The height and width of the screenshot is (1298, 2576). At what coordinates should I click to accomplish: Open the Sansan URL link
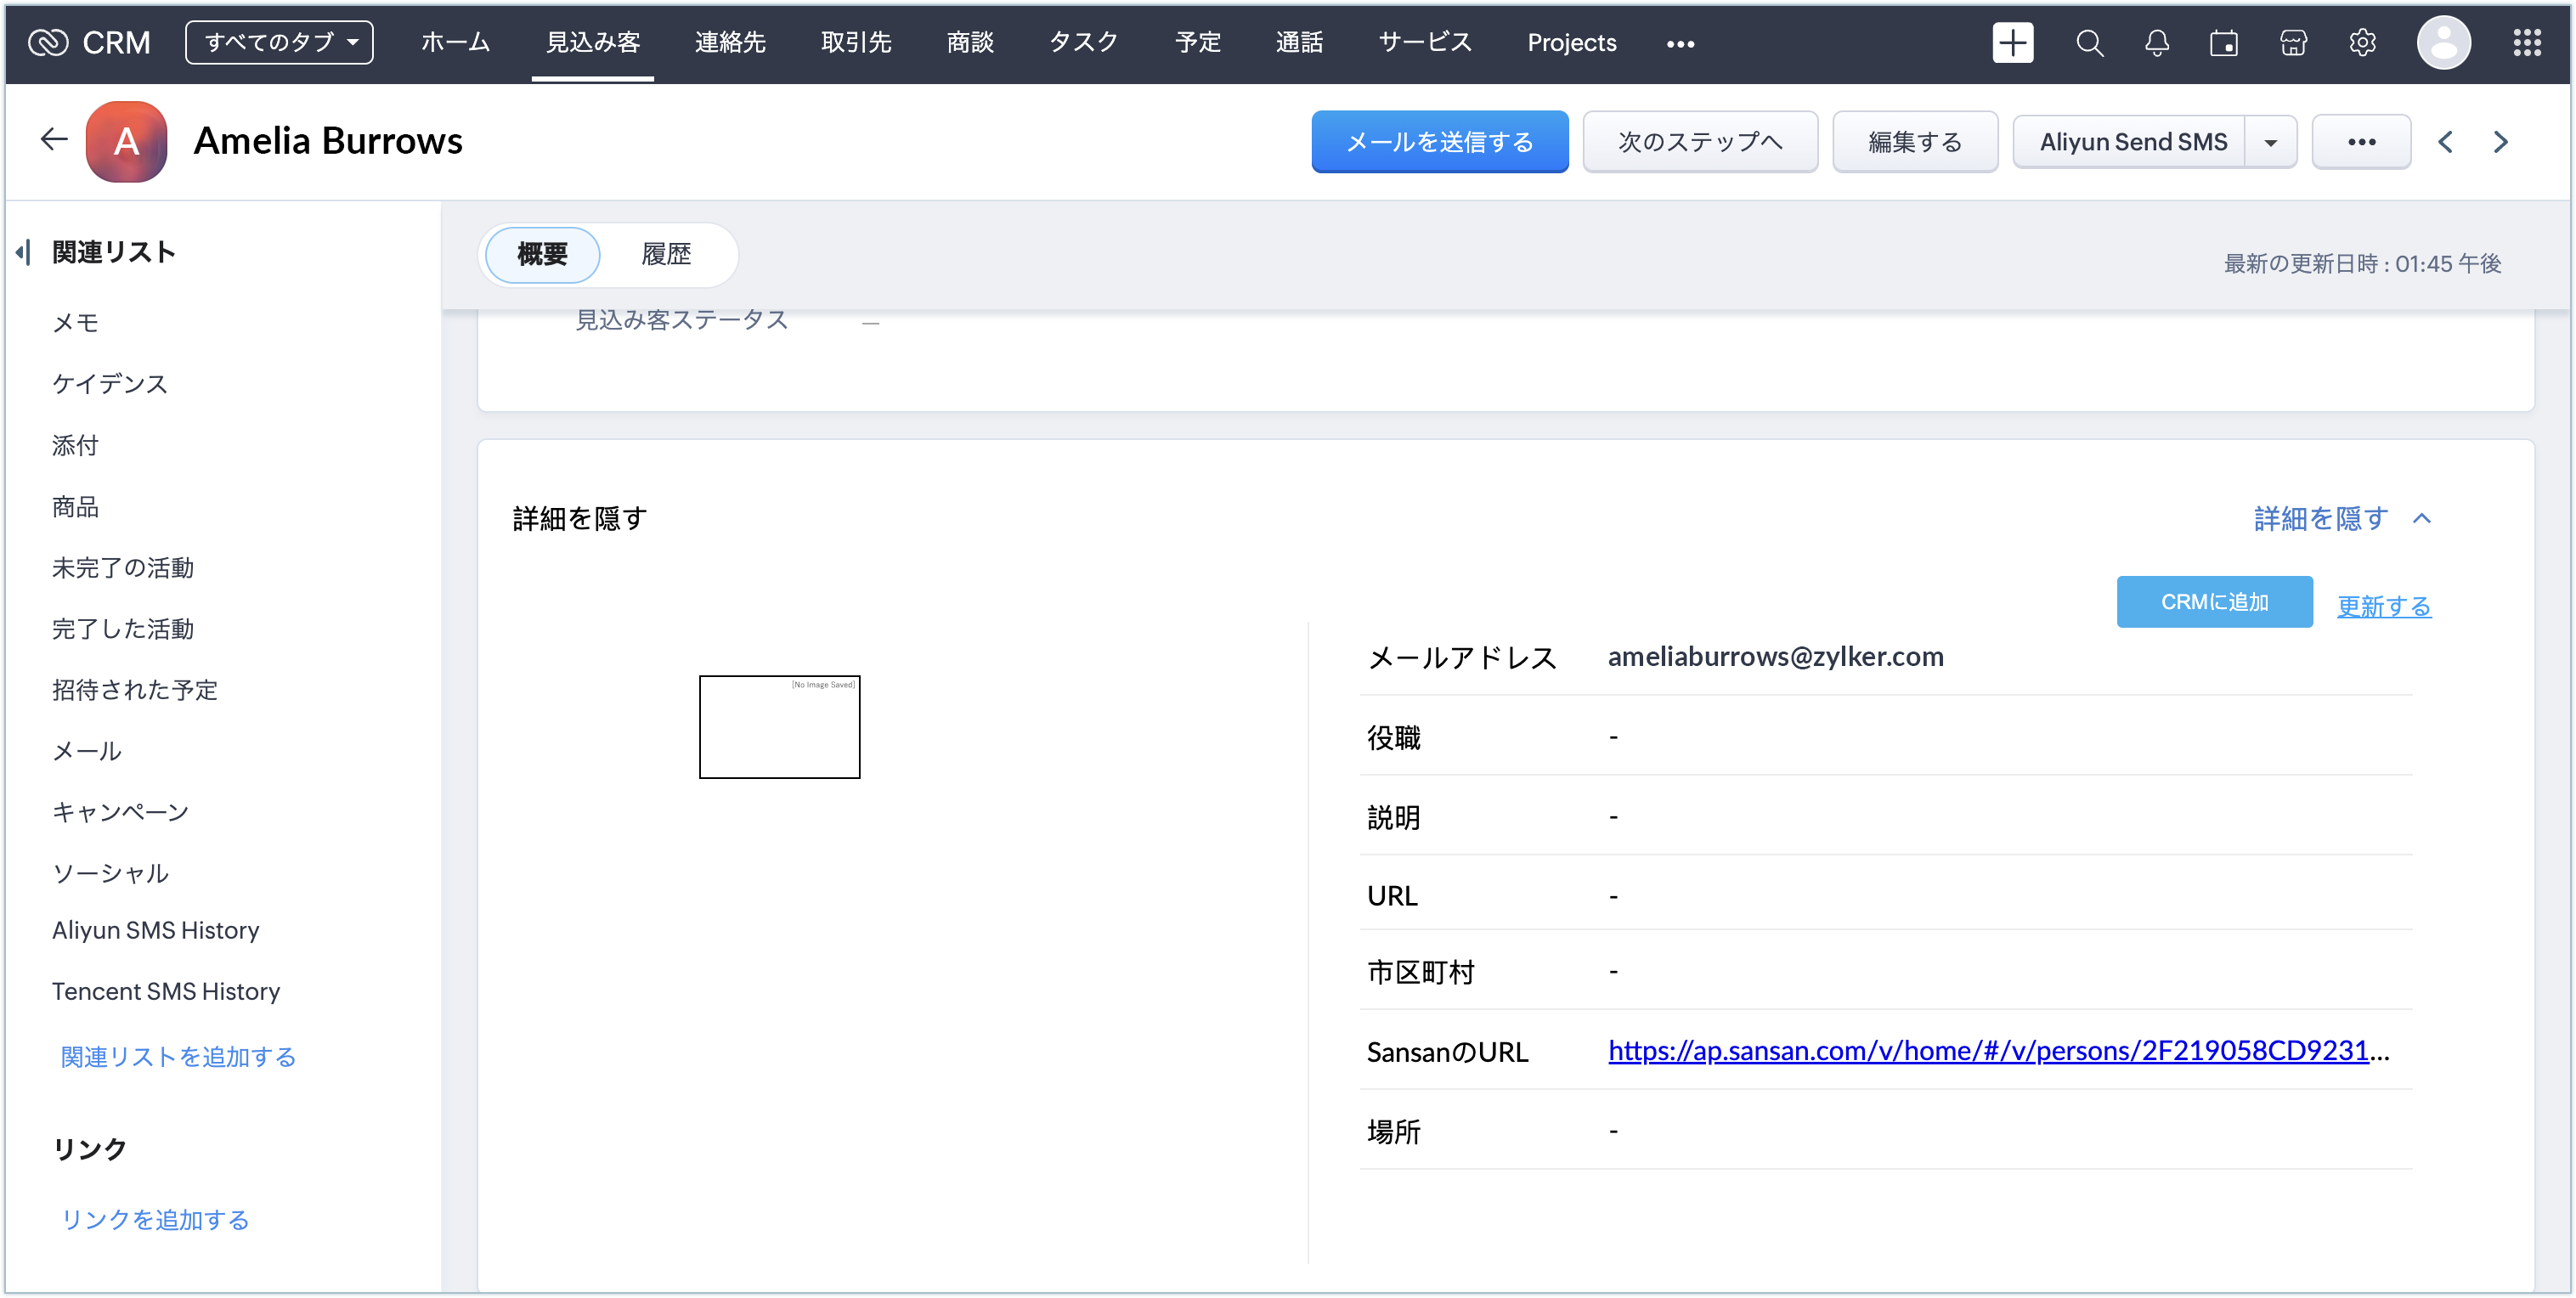tap(1988, 1050)
